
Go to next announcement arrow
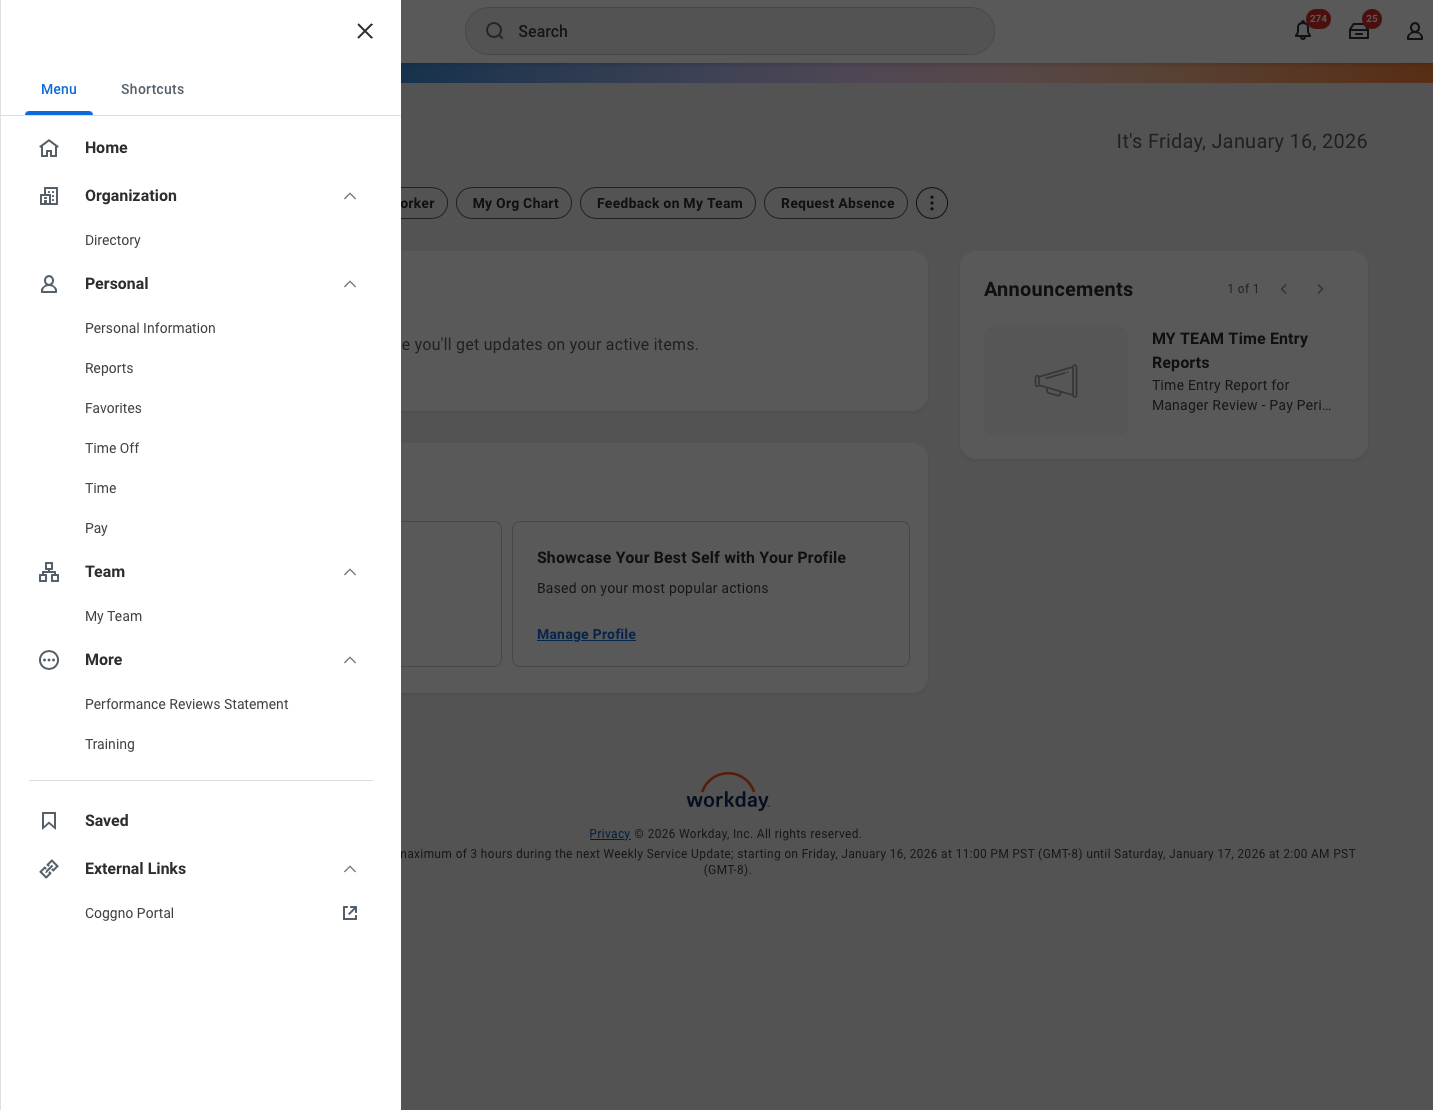tap(1320, 289)
